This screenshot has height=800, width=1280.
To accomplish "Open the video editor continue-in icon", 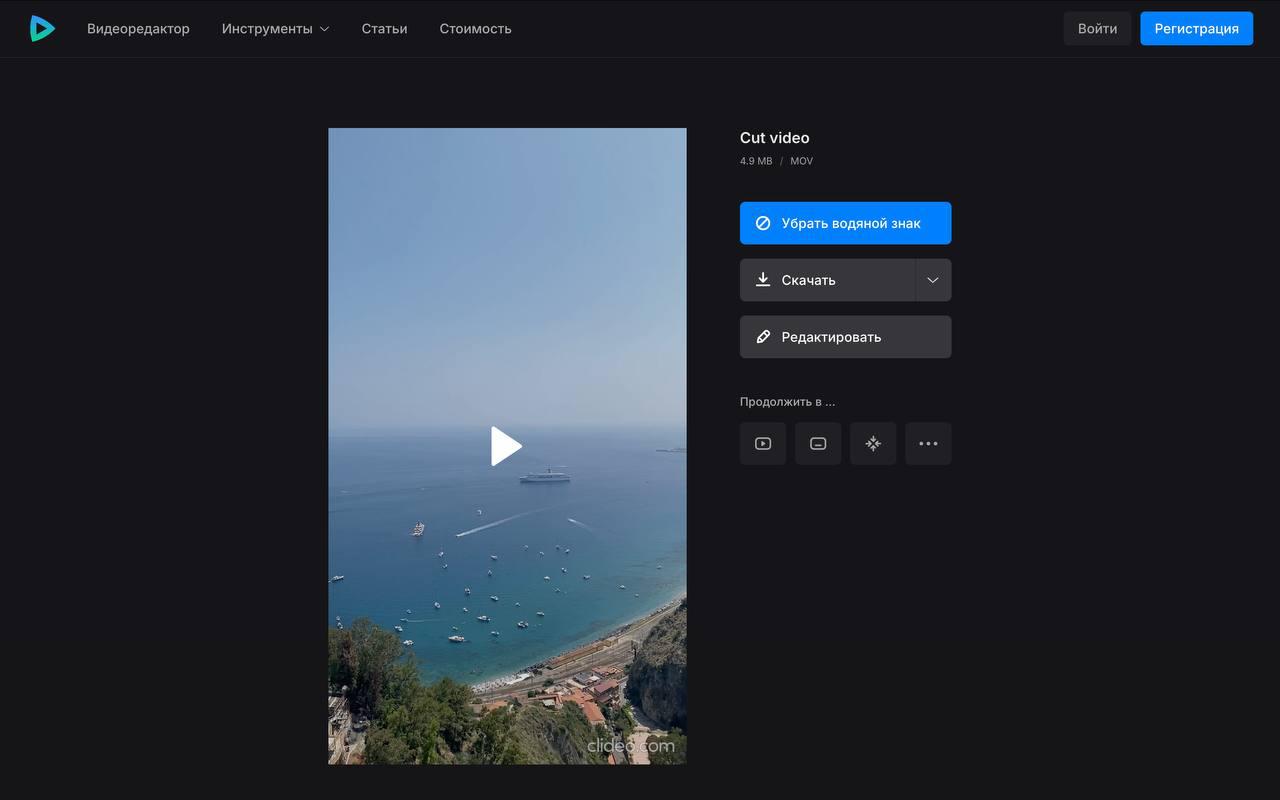I will click(763, 444).
